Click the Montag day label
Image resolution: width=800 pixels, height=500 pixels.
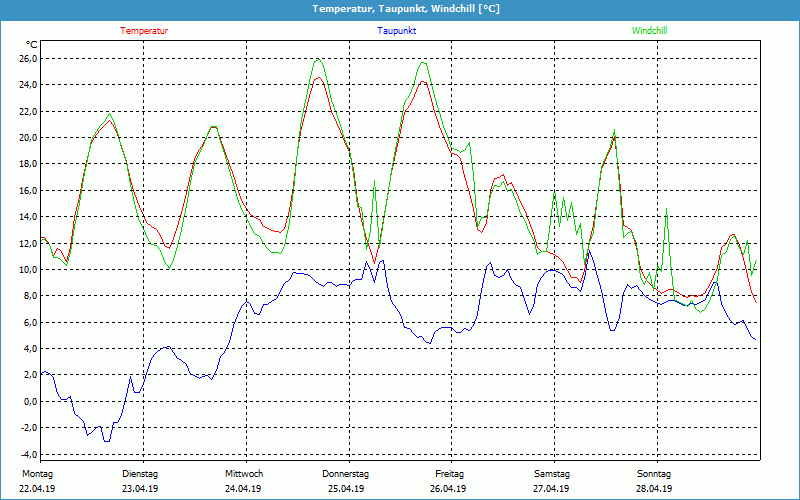[37, 474]
